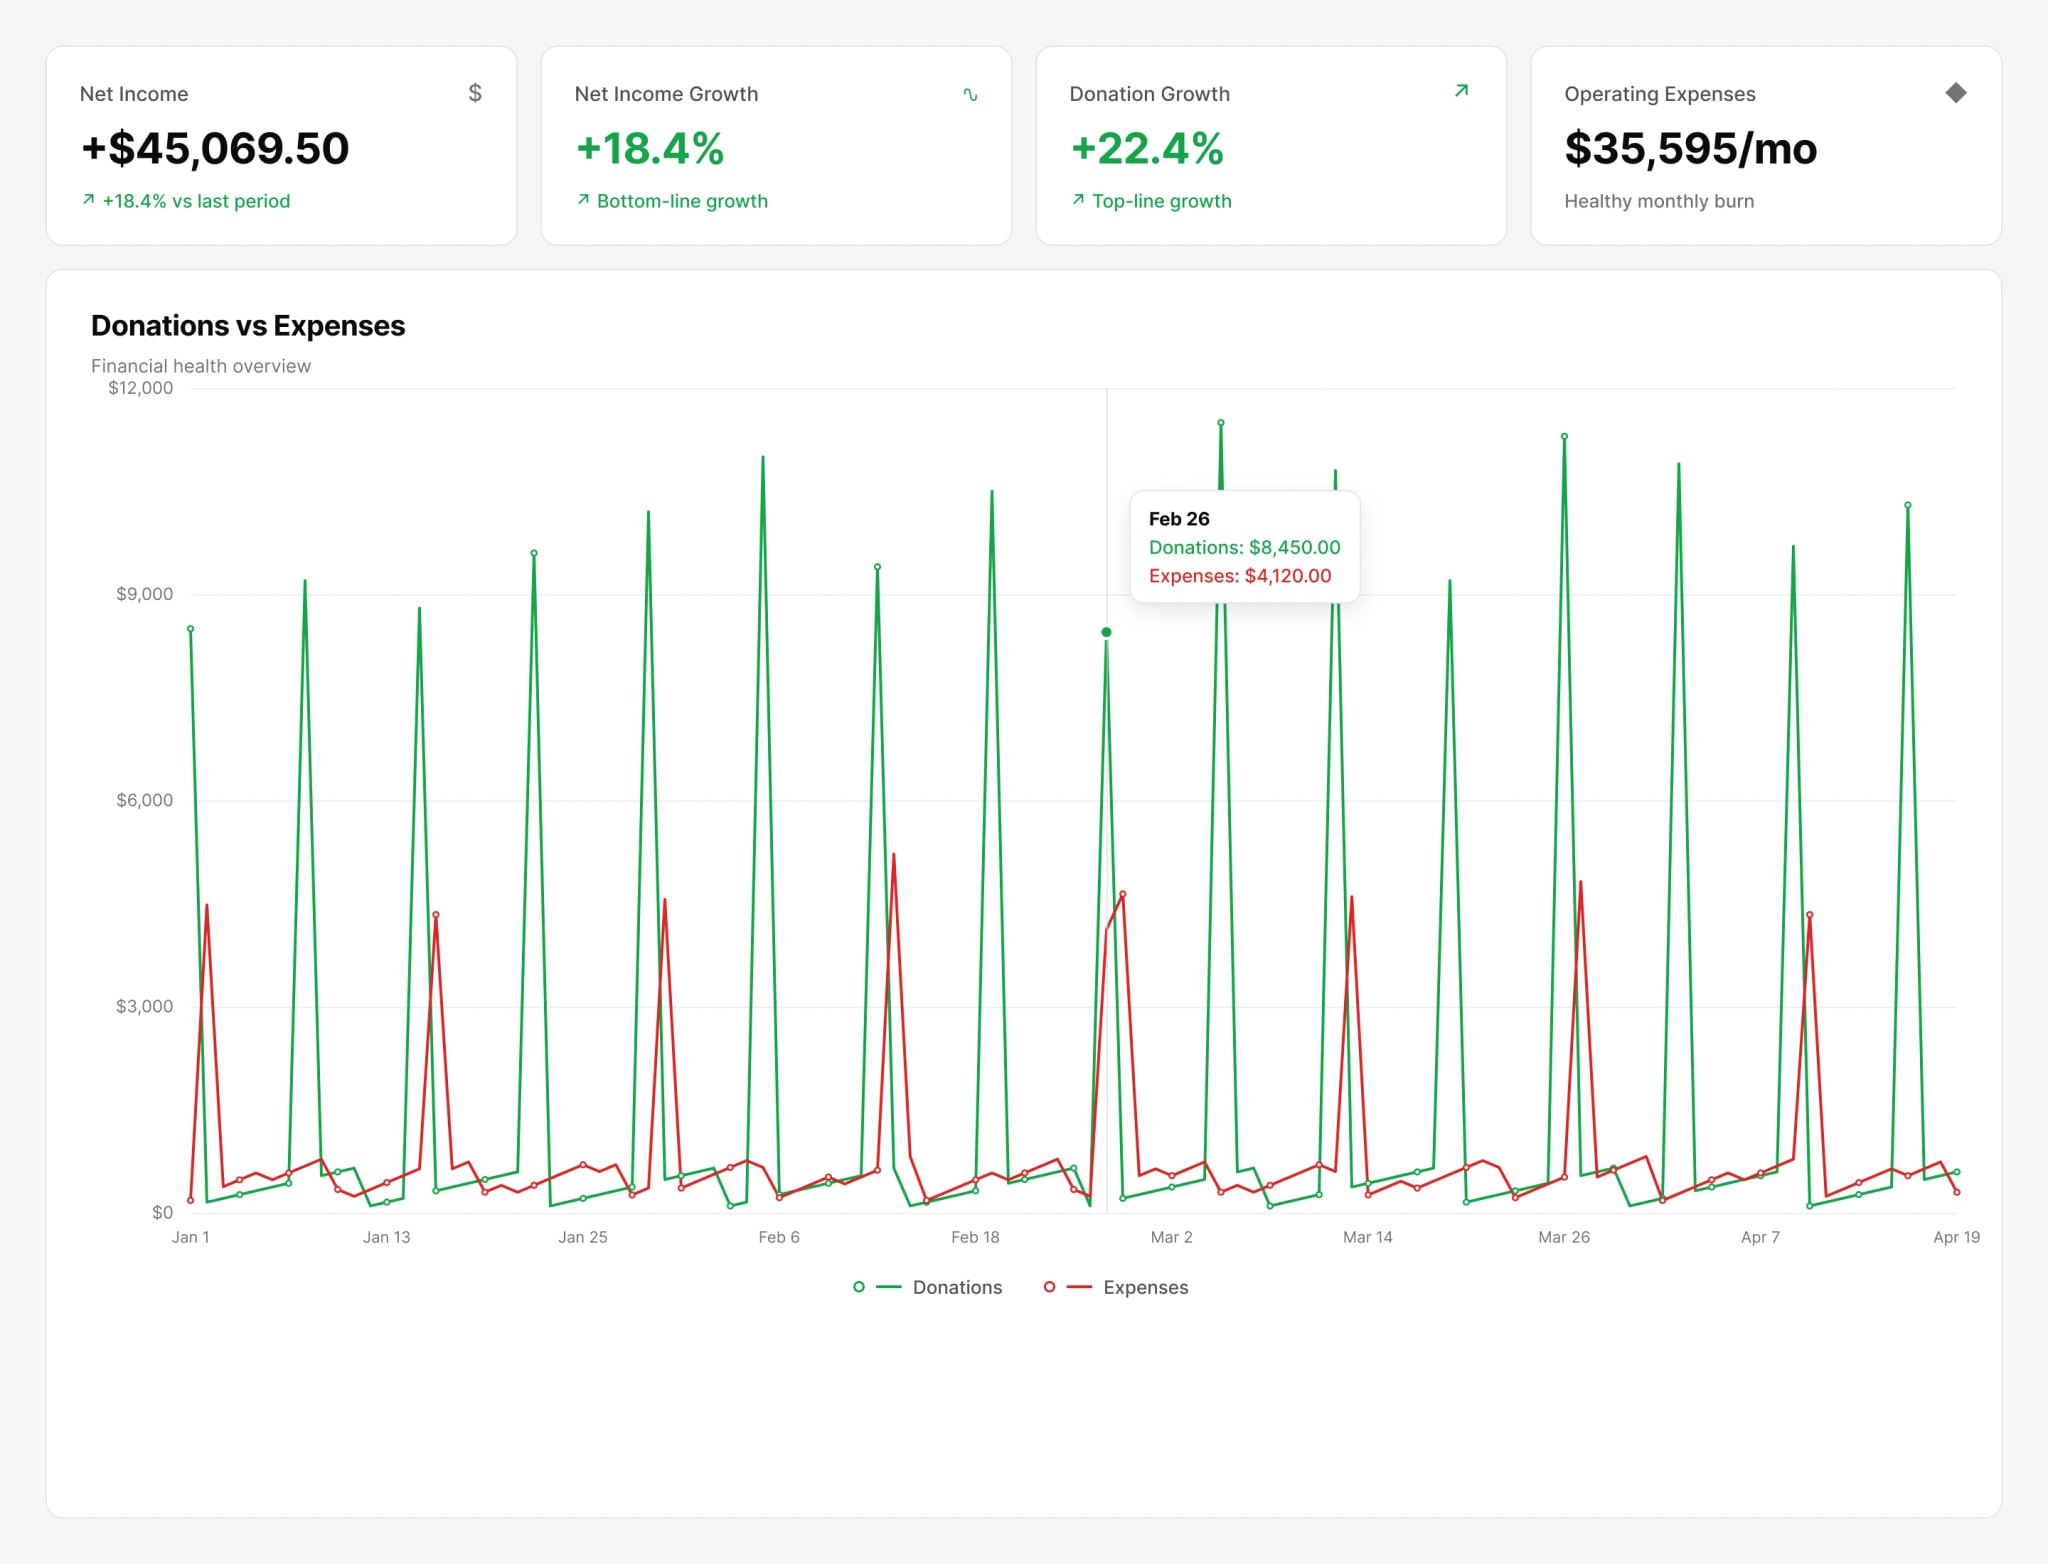Viewport: 2048px width, 1564px height.
Task: Click the '+22.4%' Donation Growth value
Action: pos(1147,148)
